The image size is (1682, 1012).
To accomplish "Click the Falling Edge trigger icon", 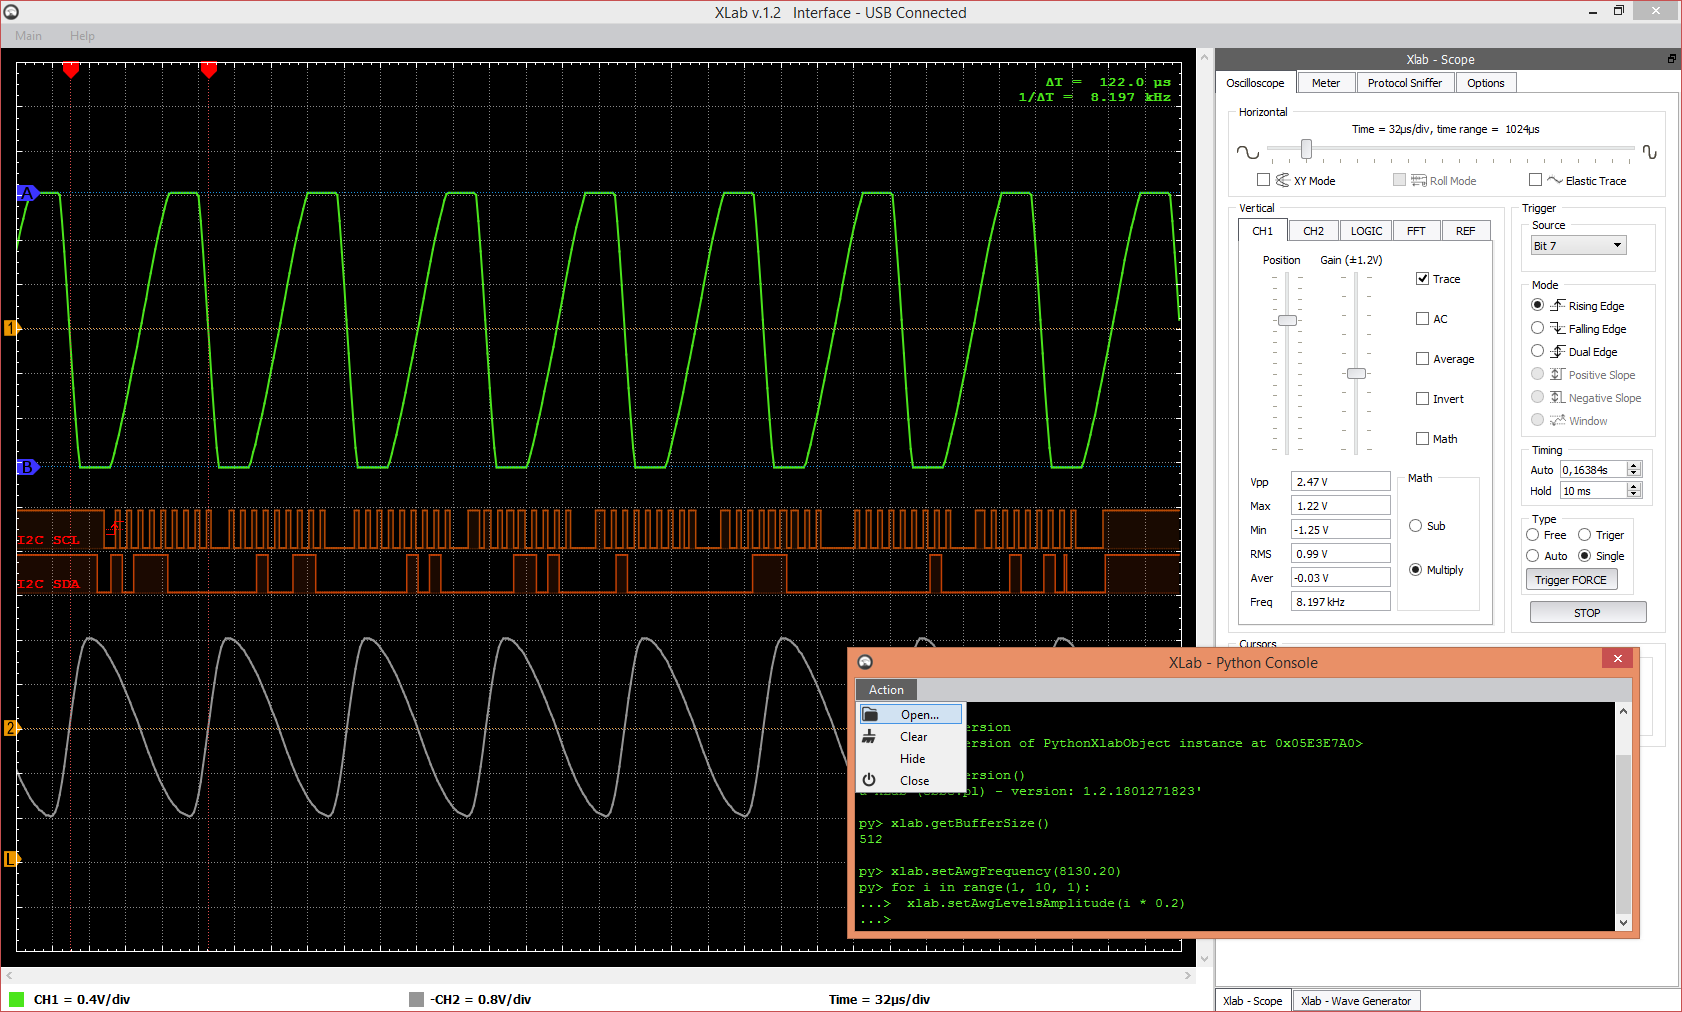I will (x=1557, y=328).
